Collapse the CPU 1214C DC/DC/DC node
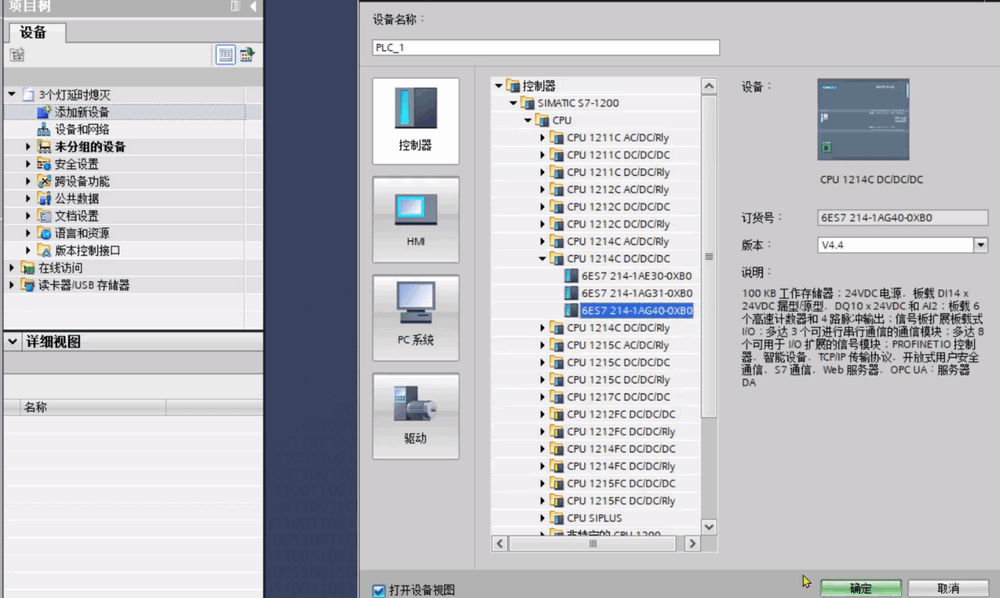1000x598 pixels. click(x=544, y=258)
